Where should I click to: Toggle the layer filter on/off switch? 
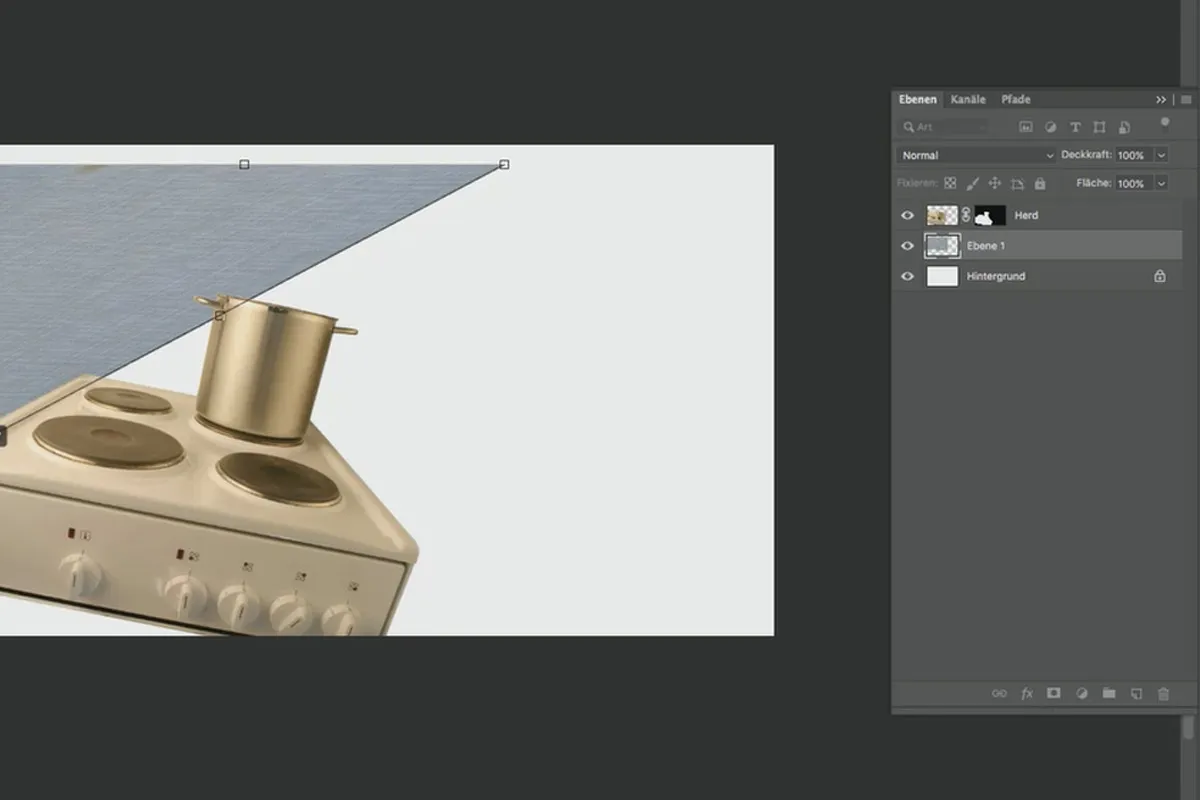point(1164,123)
